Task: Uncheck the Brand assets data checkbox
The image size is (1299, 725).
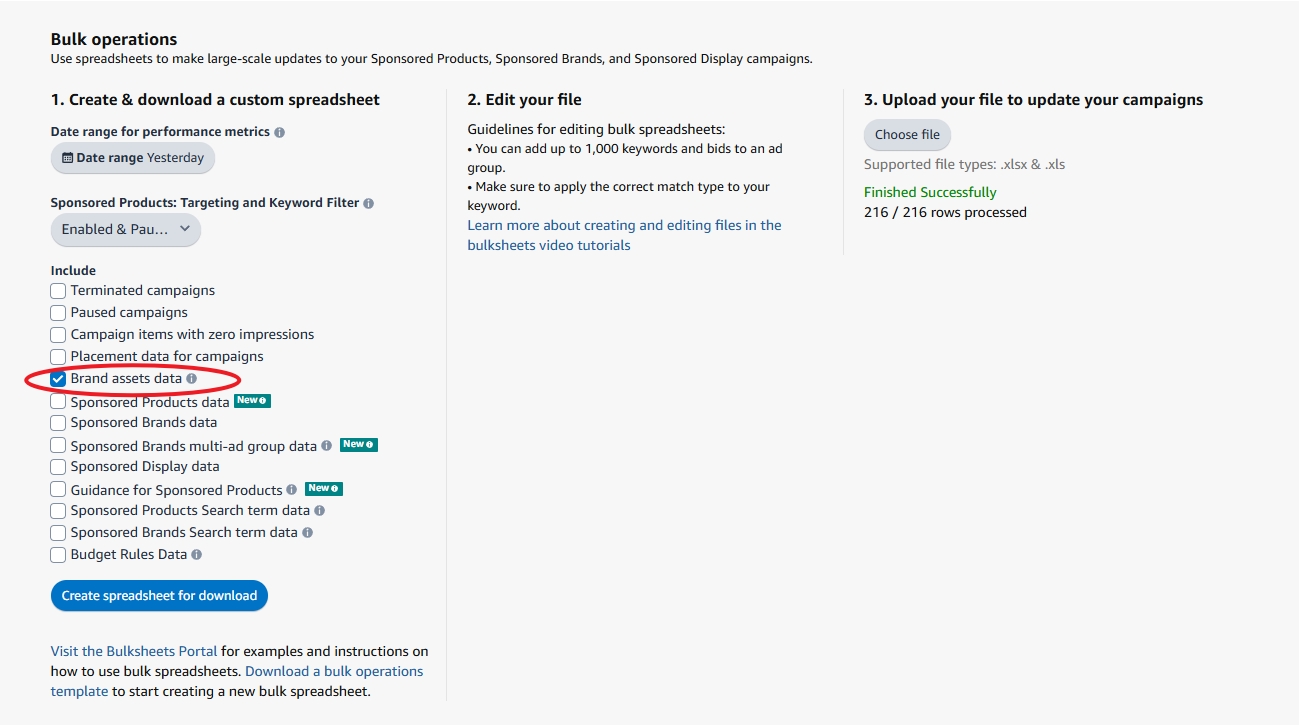Action: (x=57, y=379)
